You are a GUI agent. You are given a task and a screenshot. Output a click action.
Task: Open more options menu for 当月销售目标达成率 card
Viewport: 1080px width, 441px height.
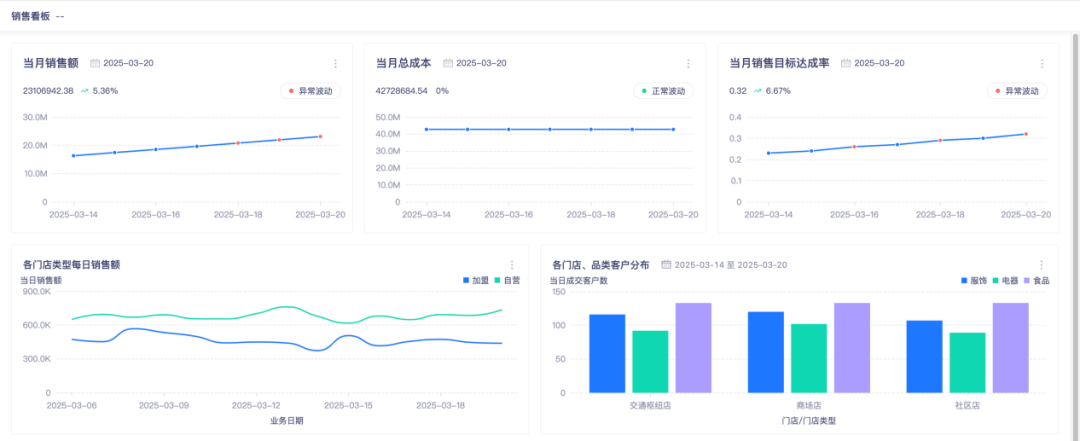pos(1041,63)
